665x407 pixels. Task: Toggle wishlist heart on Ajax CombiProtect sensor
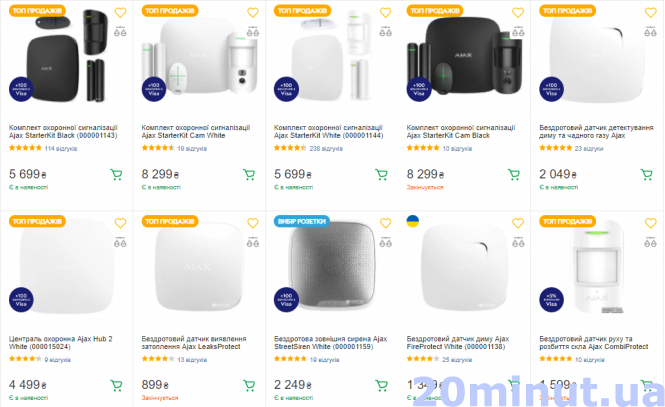[x=651, y=223]
